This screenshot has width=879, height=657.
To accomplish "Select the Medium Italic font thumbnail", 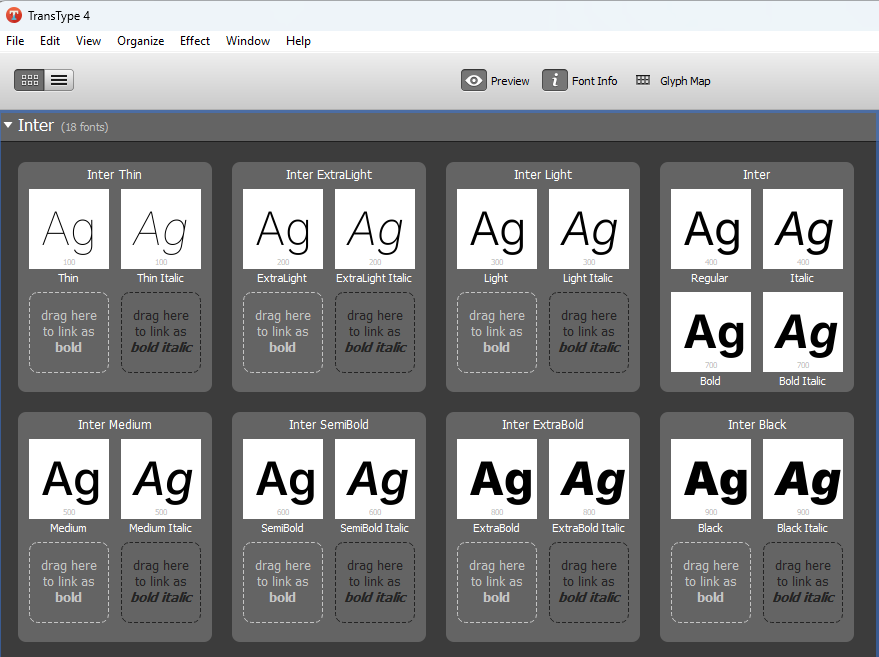I will (x=161, y=479).
